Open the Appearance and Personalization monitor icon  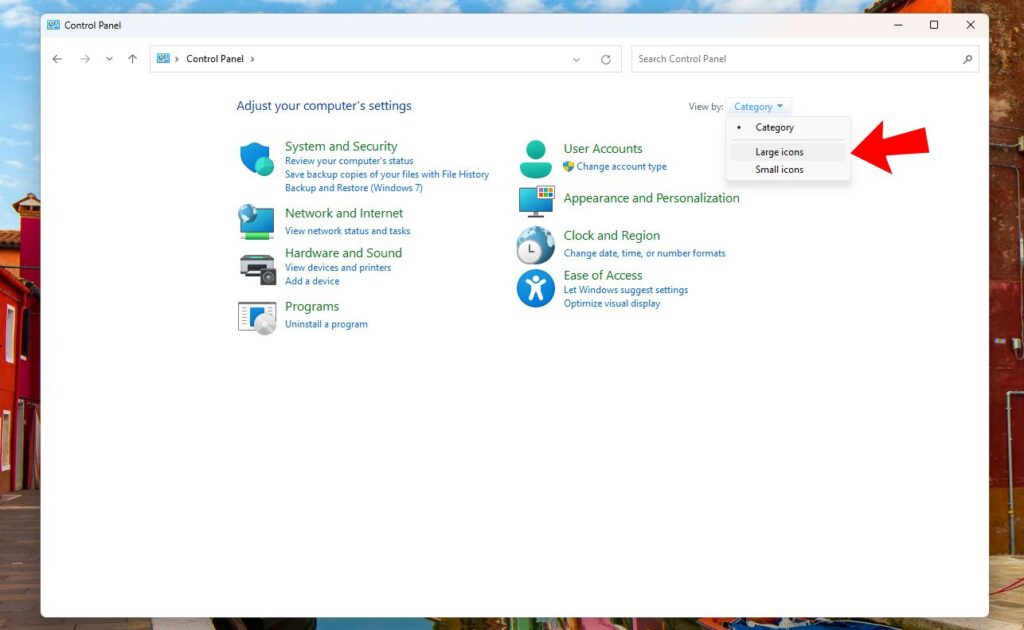(536, 201)
